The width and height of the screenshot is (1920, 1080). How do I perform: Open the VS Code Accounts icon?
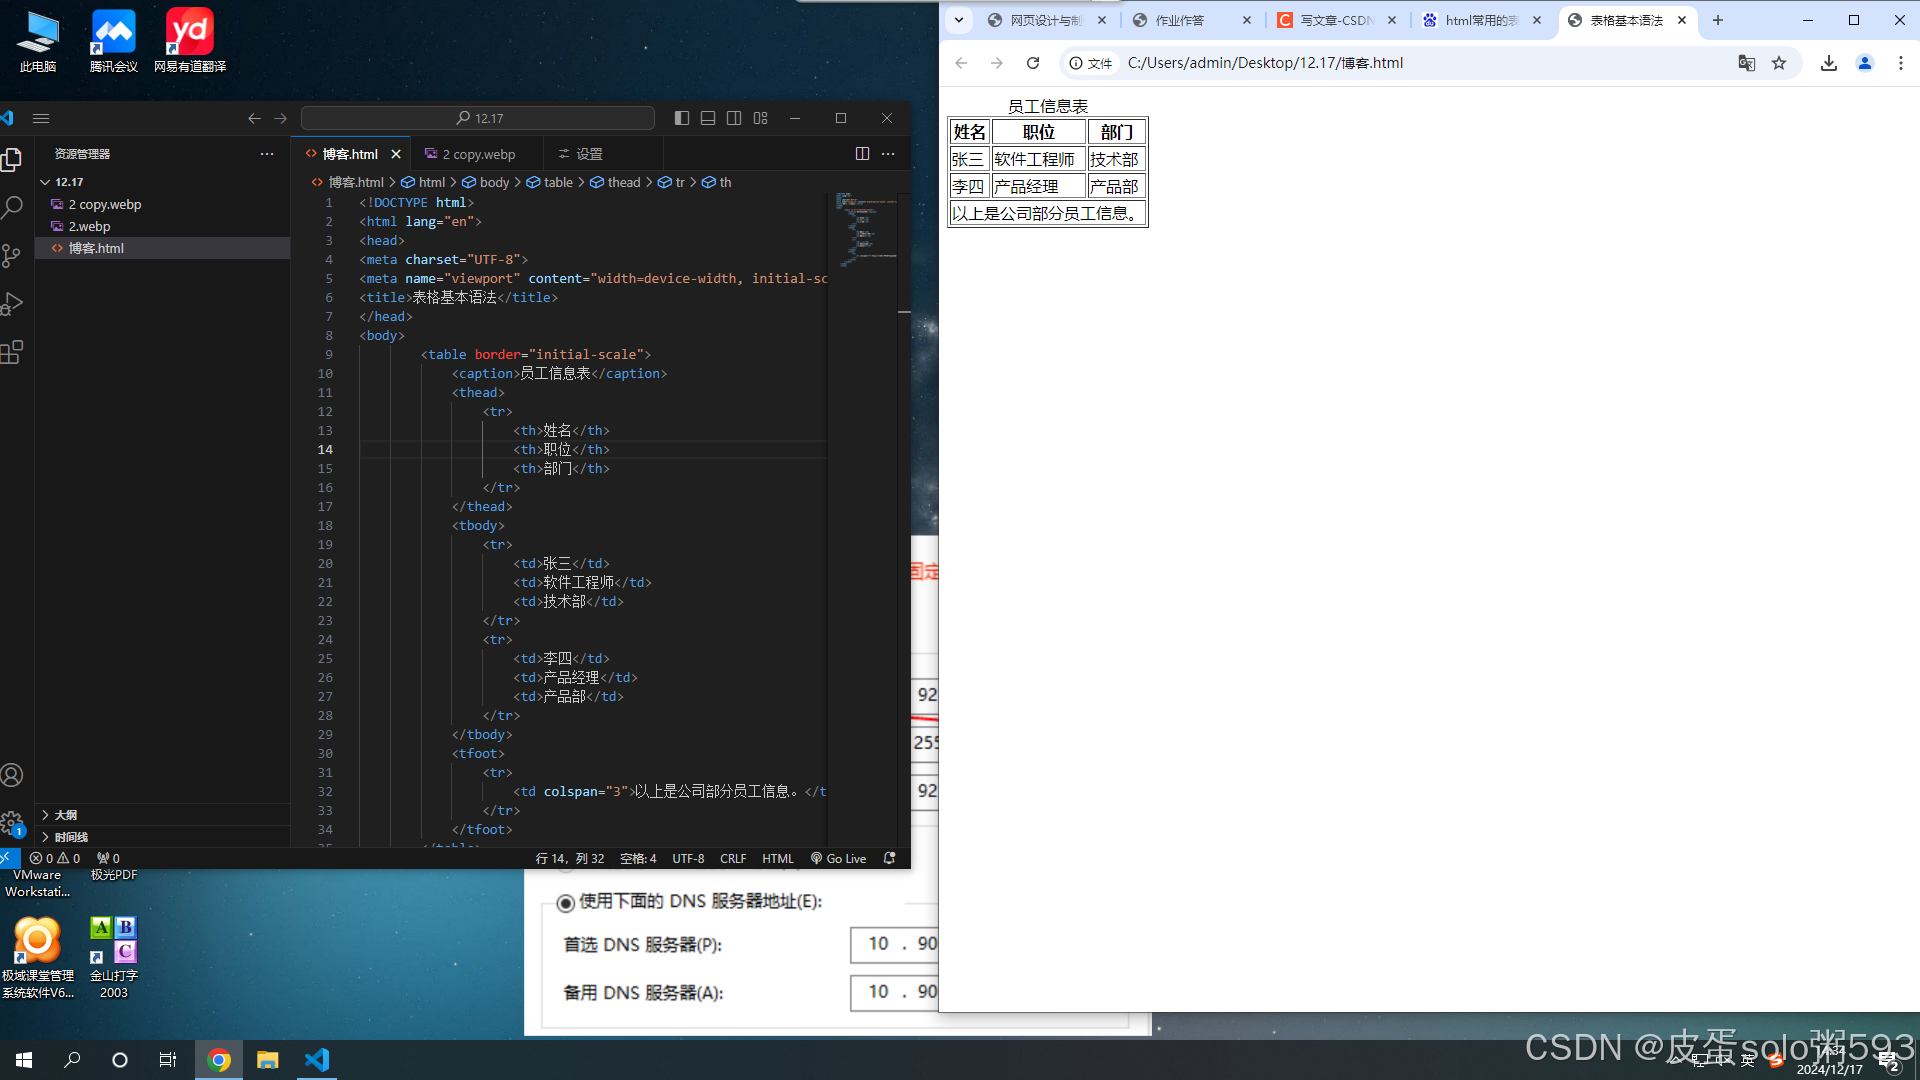pos(12,775)
